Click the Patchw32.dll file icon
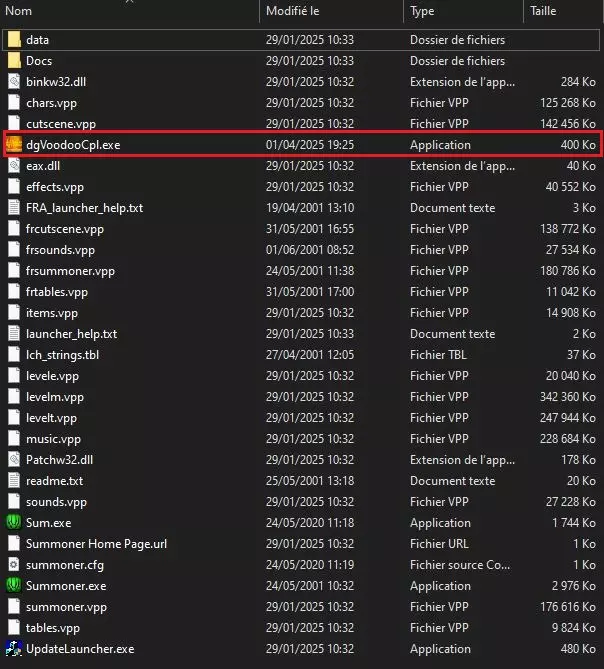Screen dimensions: 604x669 point(14,460)
